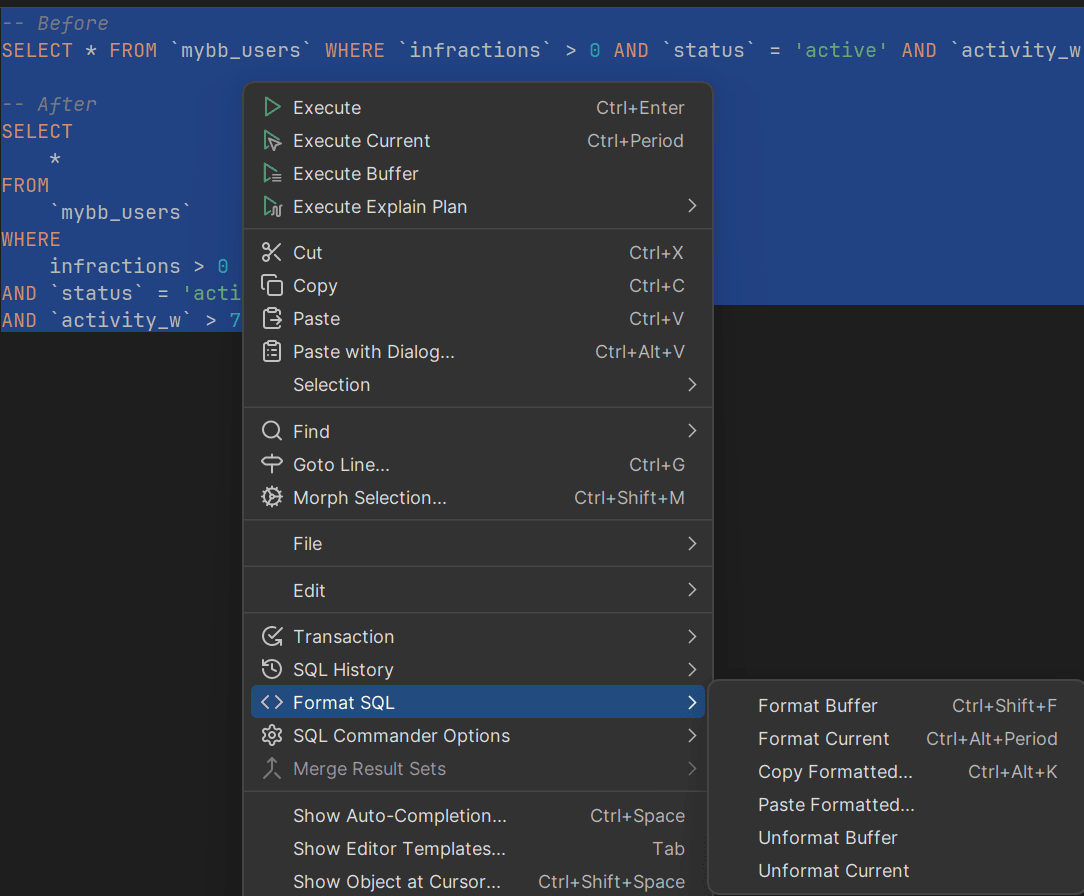The image size is (1084, 896).
Task: Select Merge Result Sets entry
Action: pos(478,769)
